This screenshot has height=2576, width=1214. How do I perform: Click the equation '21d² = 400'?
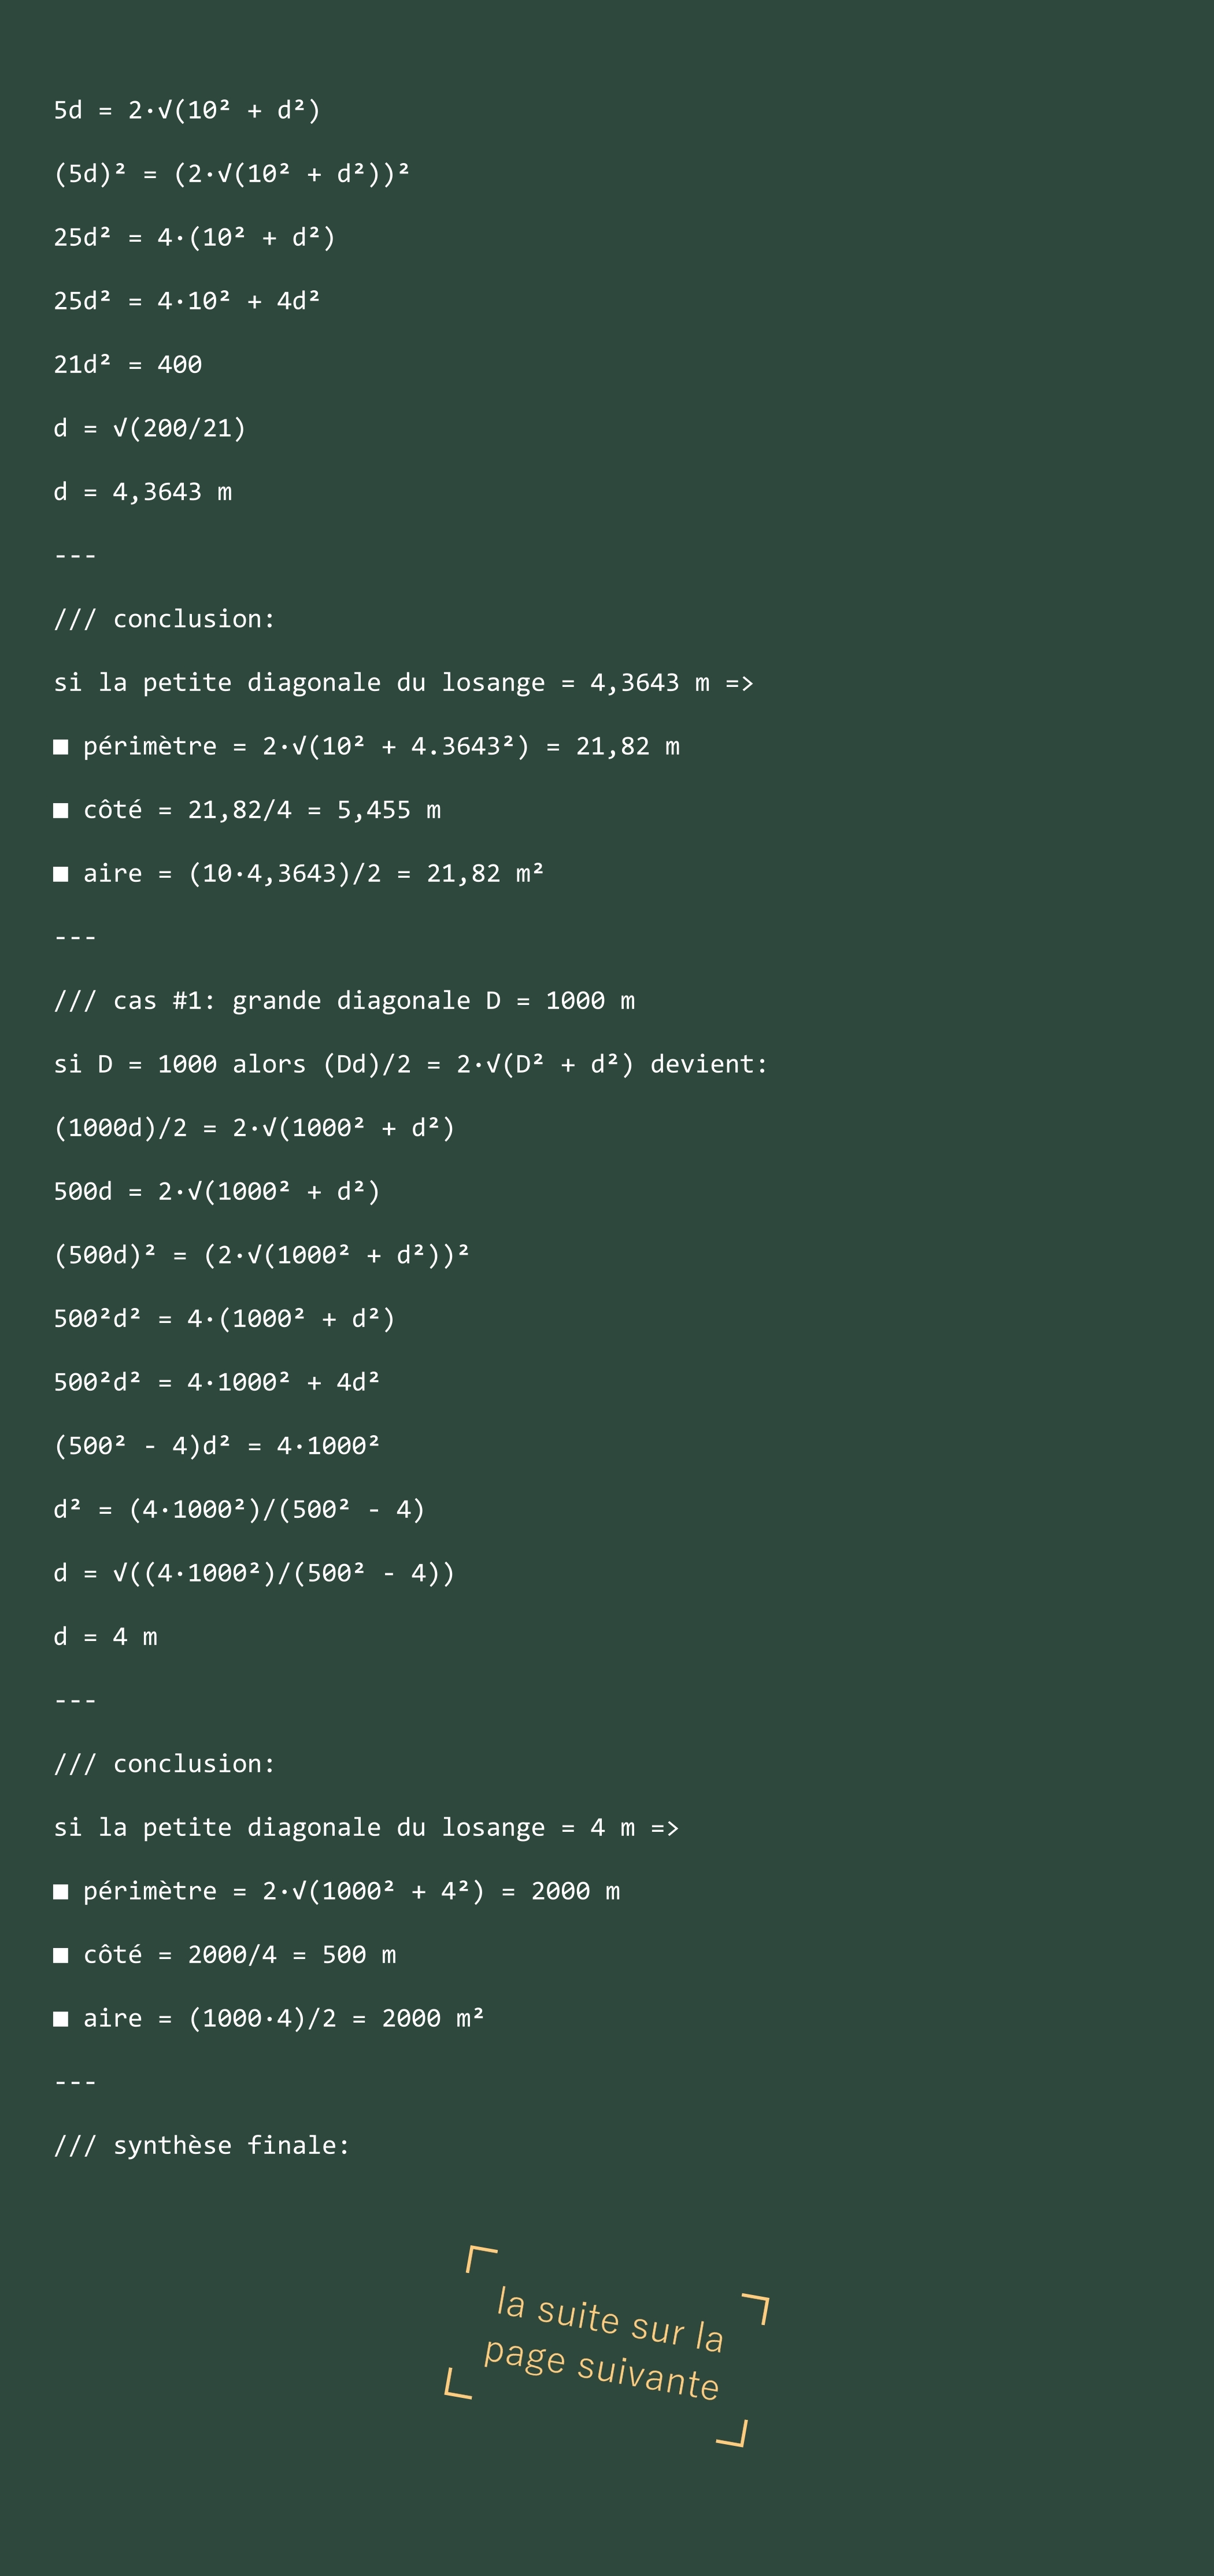[128, 364]
